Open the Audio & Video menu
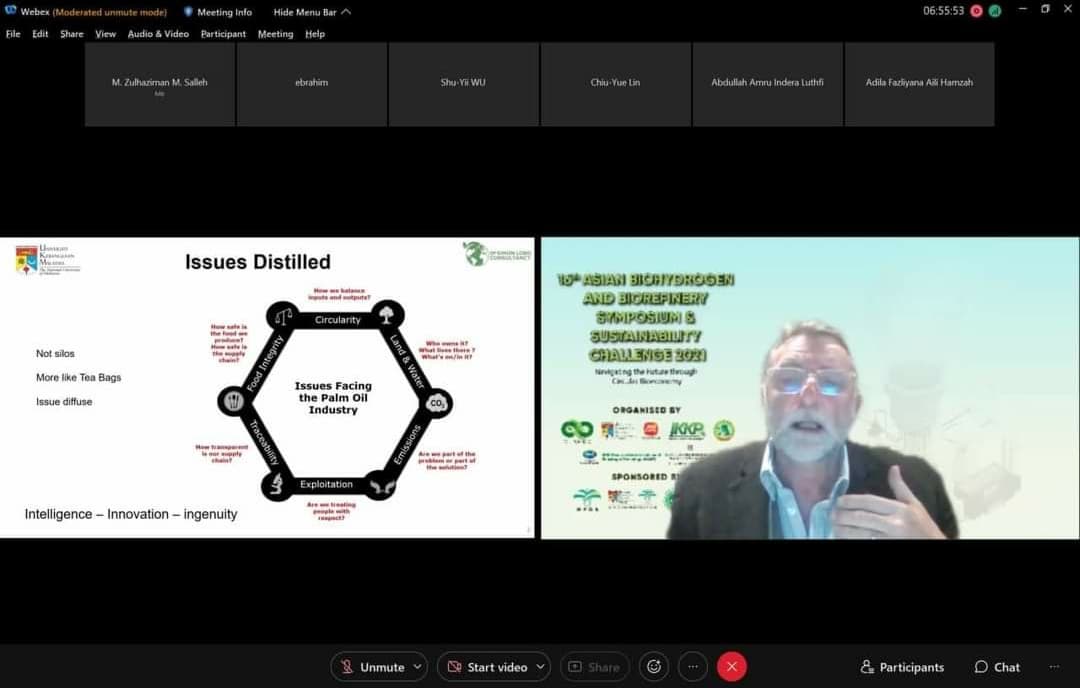Image resolution: width=1080 pixels, height=688 pixels. coord(158,34)
